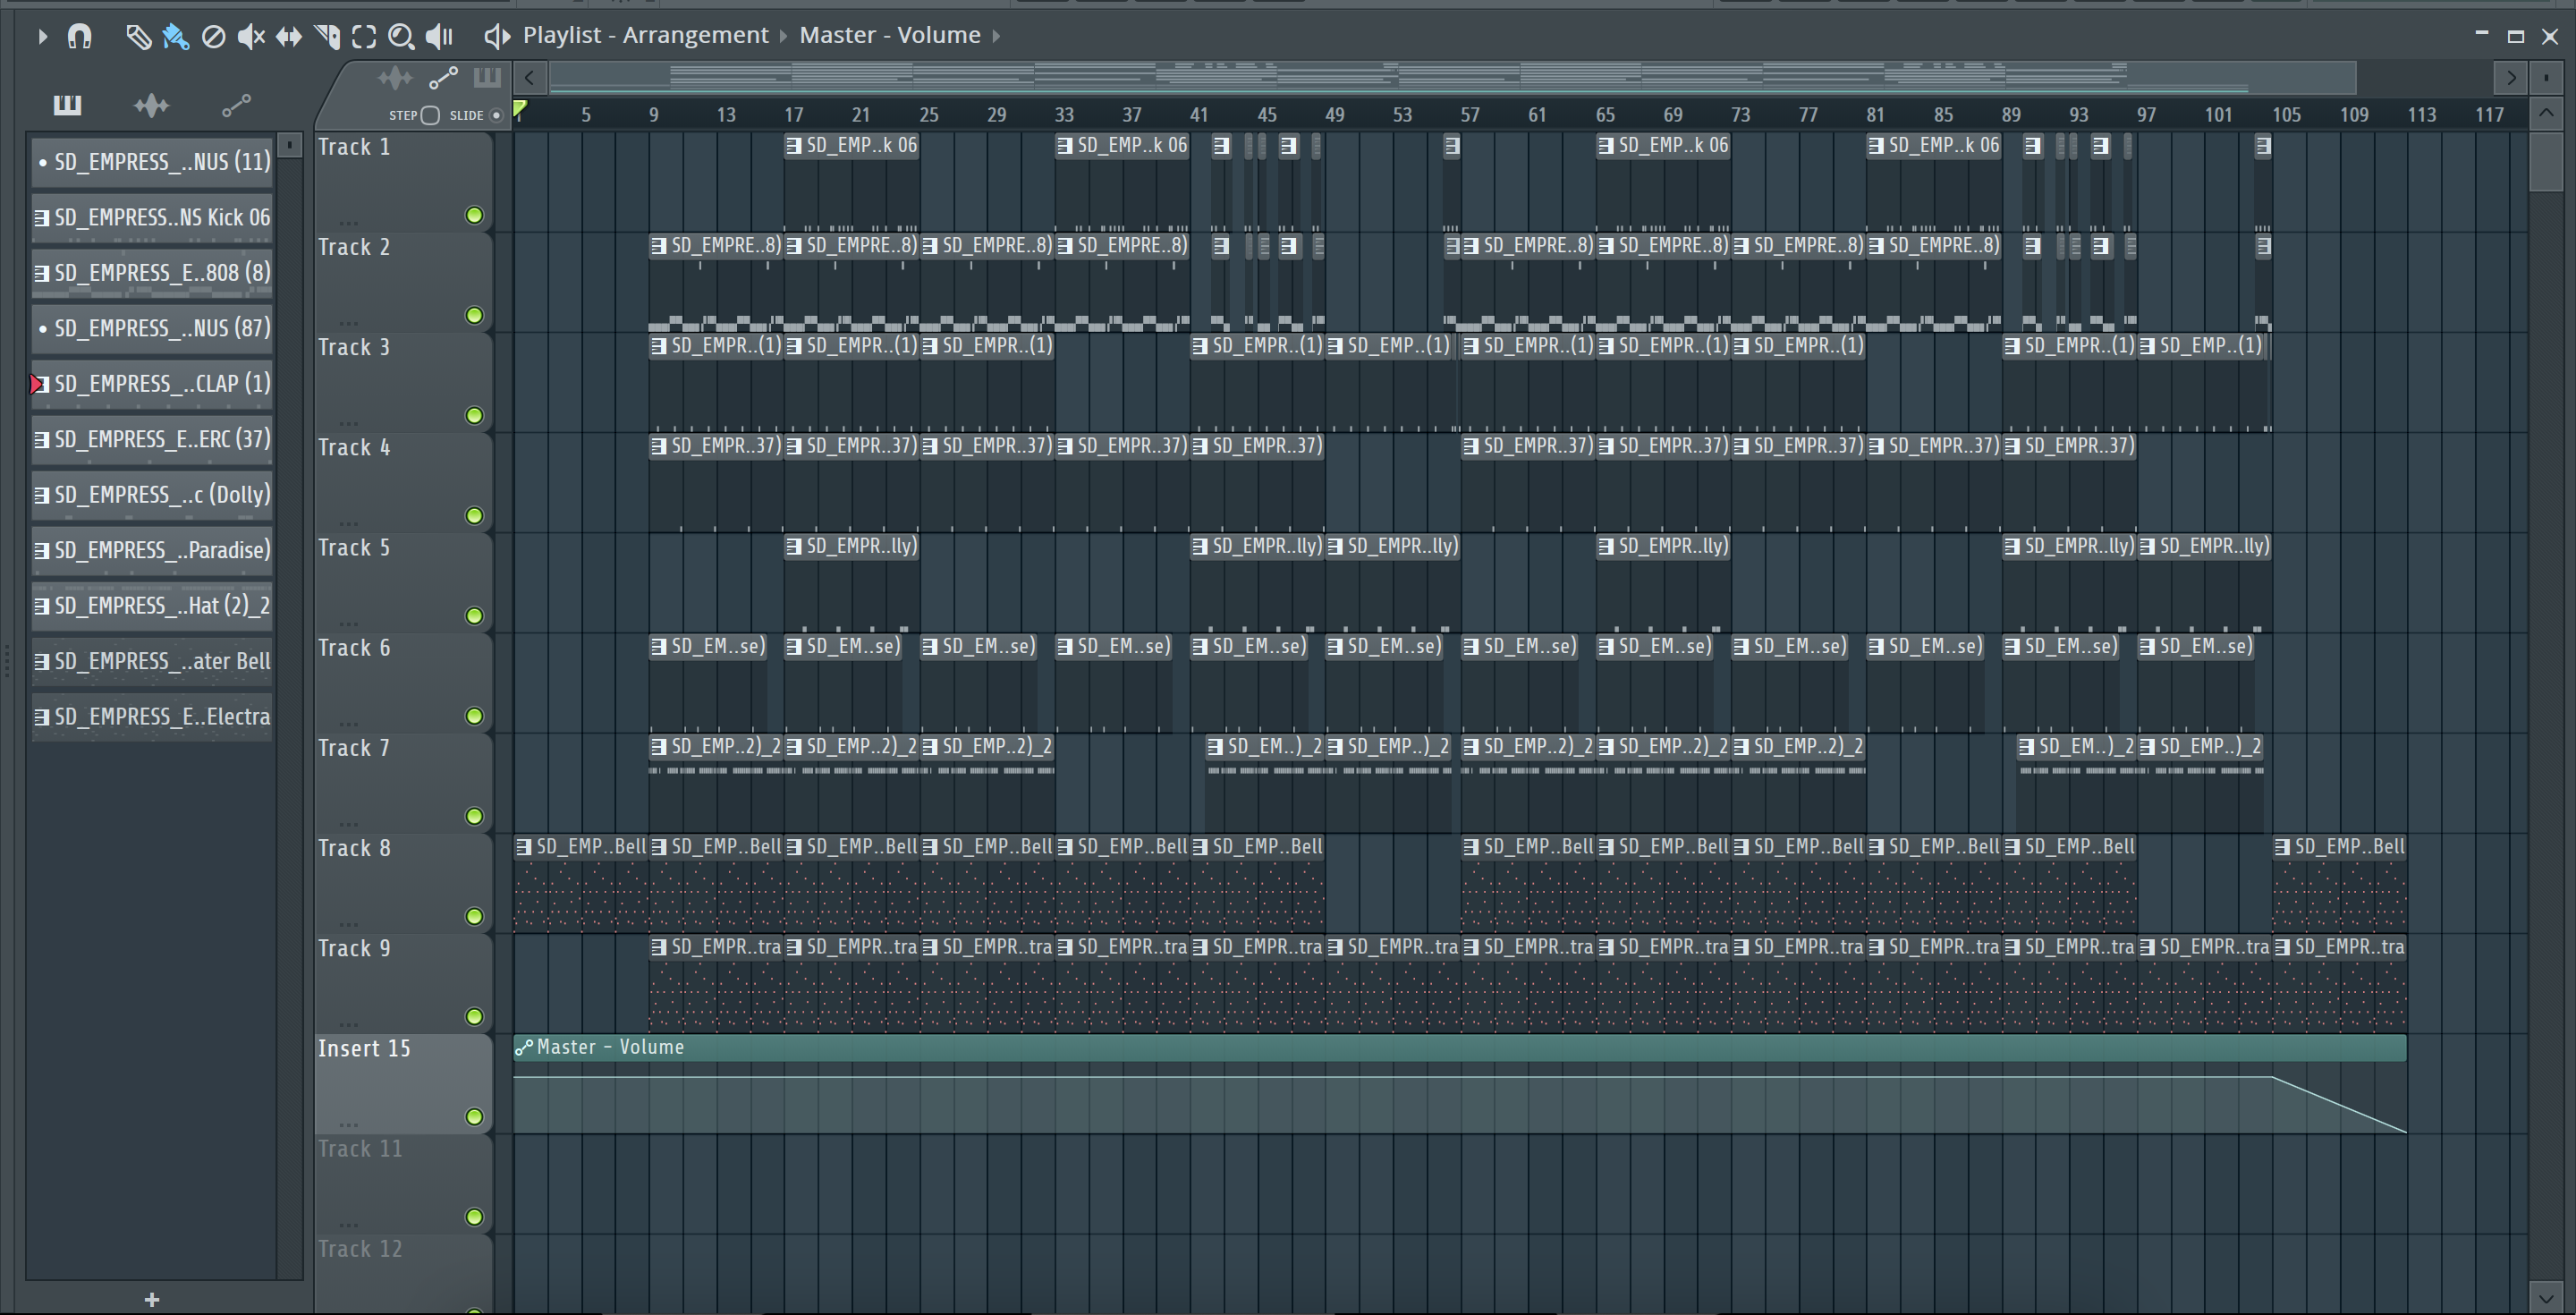The image size is (2576, 1315).
Task: Click the speaker icon before Playlist title
Action: click(497, 36)
